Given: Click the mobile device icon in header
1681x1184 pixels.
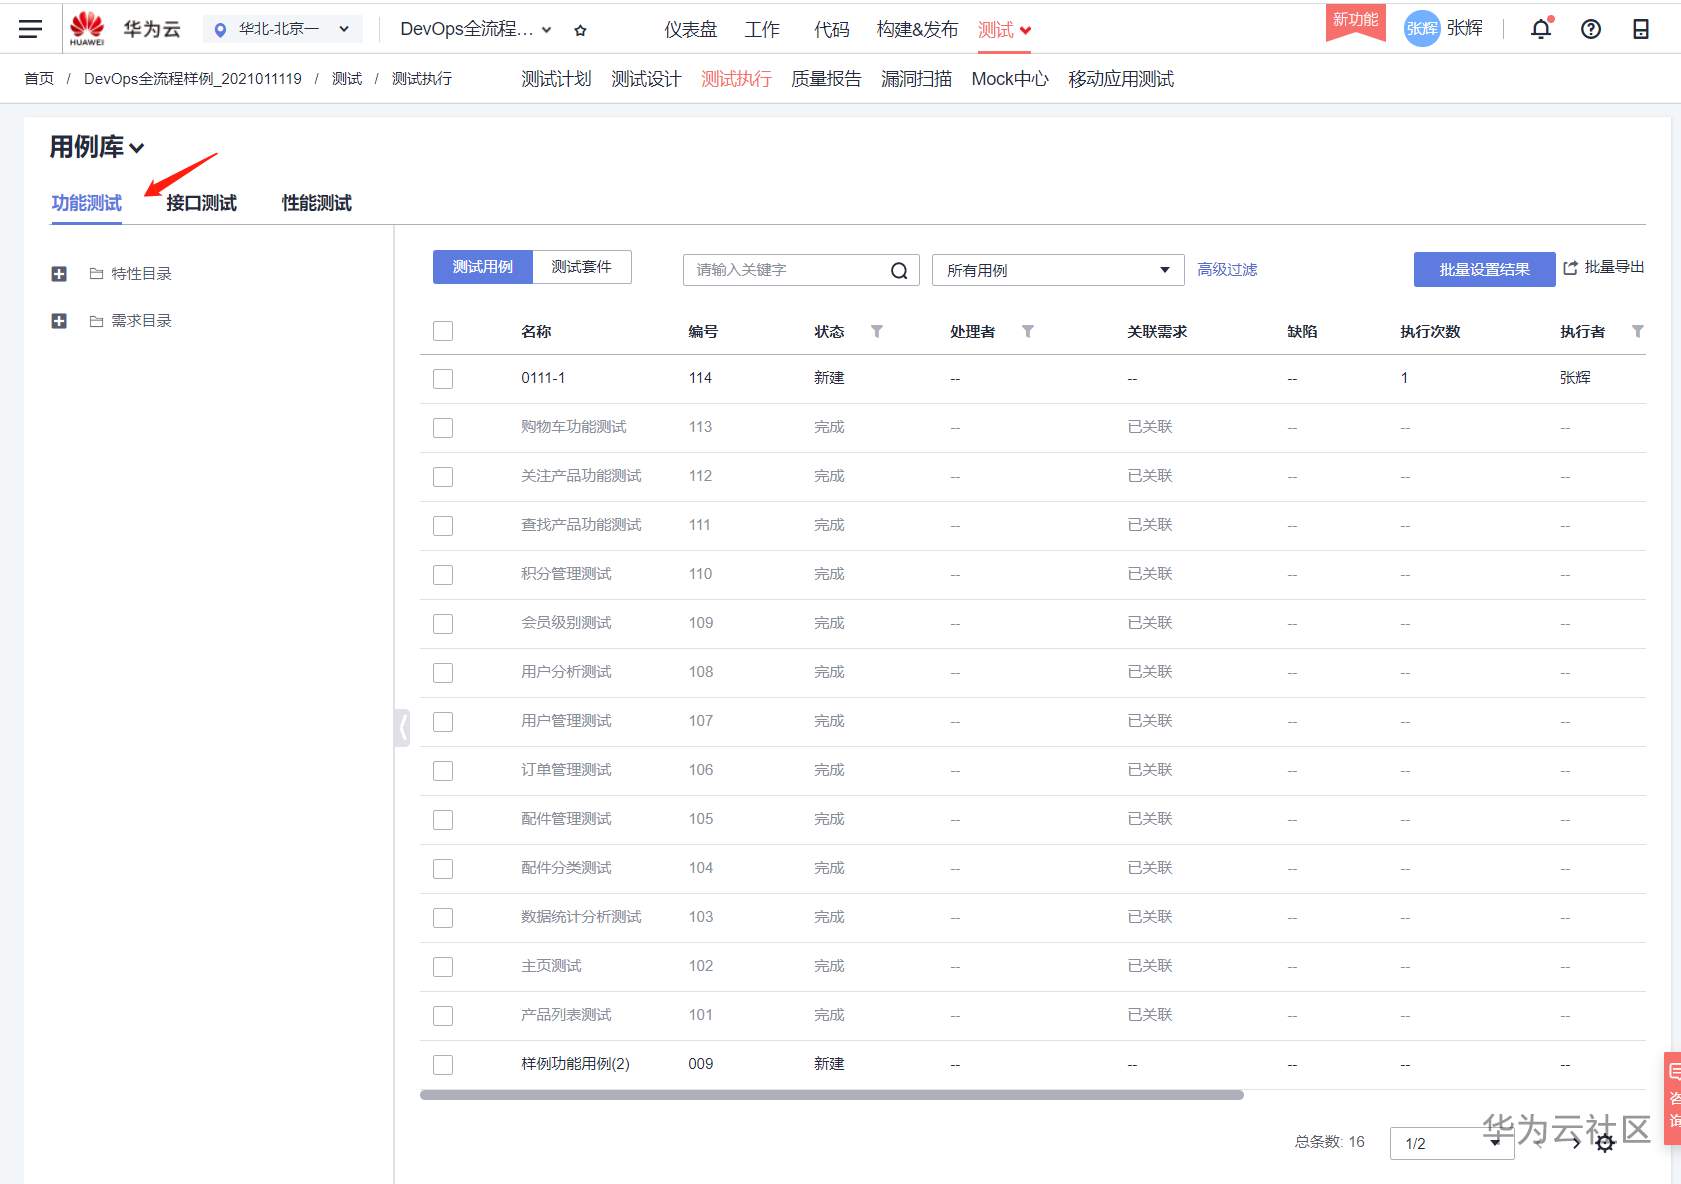Looking at the screenshot, I should click(x=1641, y=29).
